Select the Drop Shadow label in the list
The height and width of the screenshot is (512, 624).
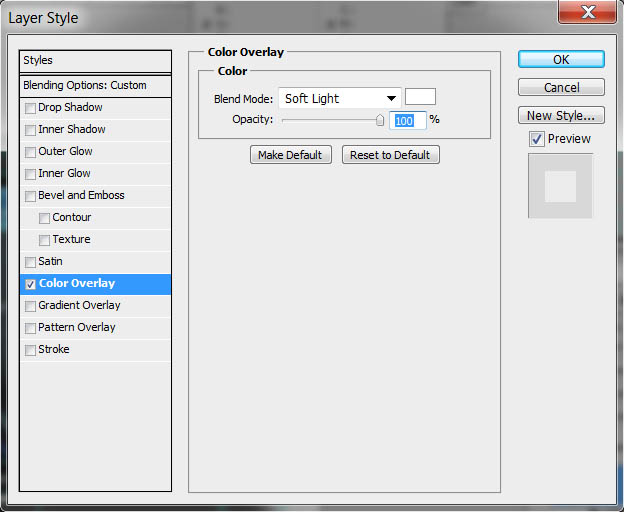point(70,107)
